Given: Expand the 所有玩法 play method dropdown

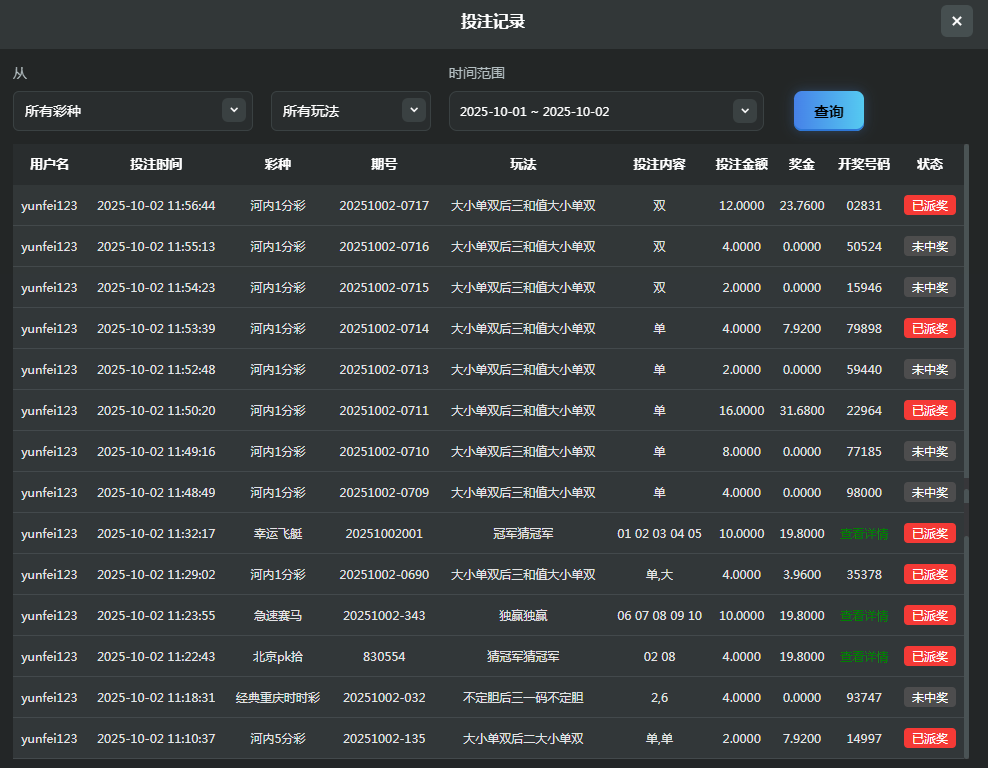Looking at the screenshot, I should (350, 111).
